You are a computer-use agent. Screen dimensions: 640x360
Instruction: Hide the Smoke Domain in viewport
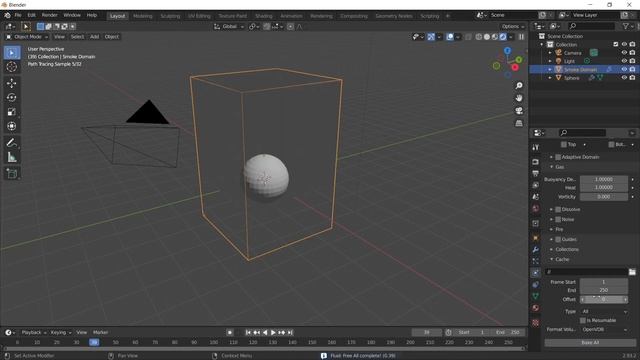click(624, 69)
